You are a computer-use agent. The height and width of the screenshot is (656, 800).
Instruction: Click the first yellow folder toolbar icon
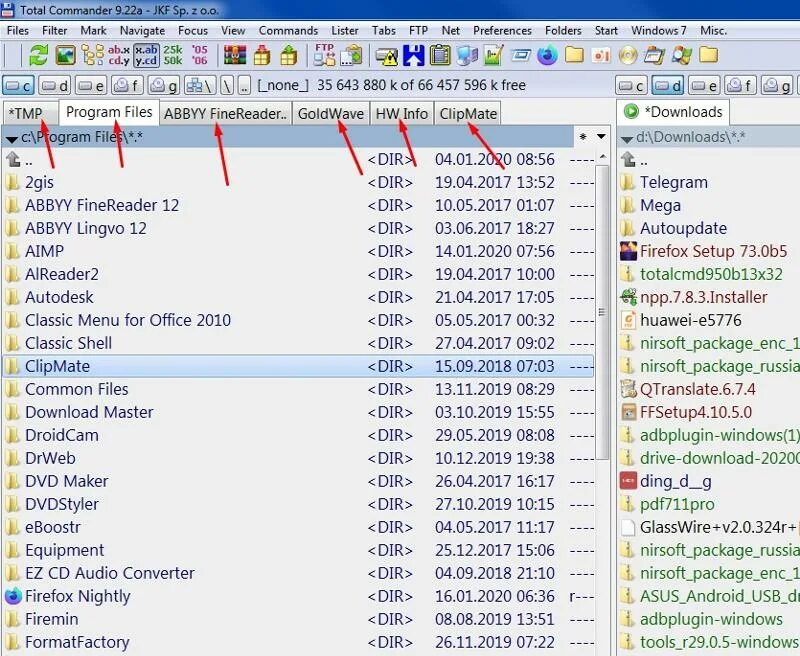coord(574,55)
